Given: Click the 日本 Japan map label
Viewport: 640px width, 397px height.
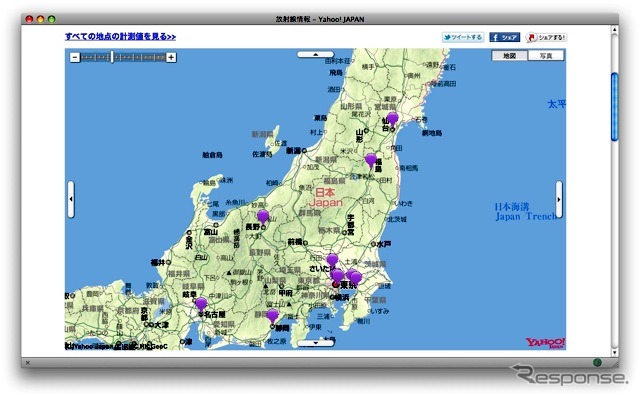Looking at the screenshot, I should pyautogui.click(x=326, y=197).
